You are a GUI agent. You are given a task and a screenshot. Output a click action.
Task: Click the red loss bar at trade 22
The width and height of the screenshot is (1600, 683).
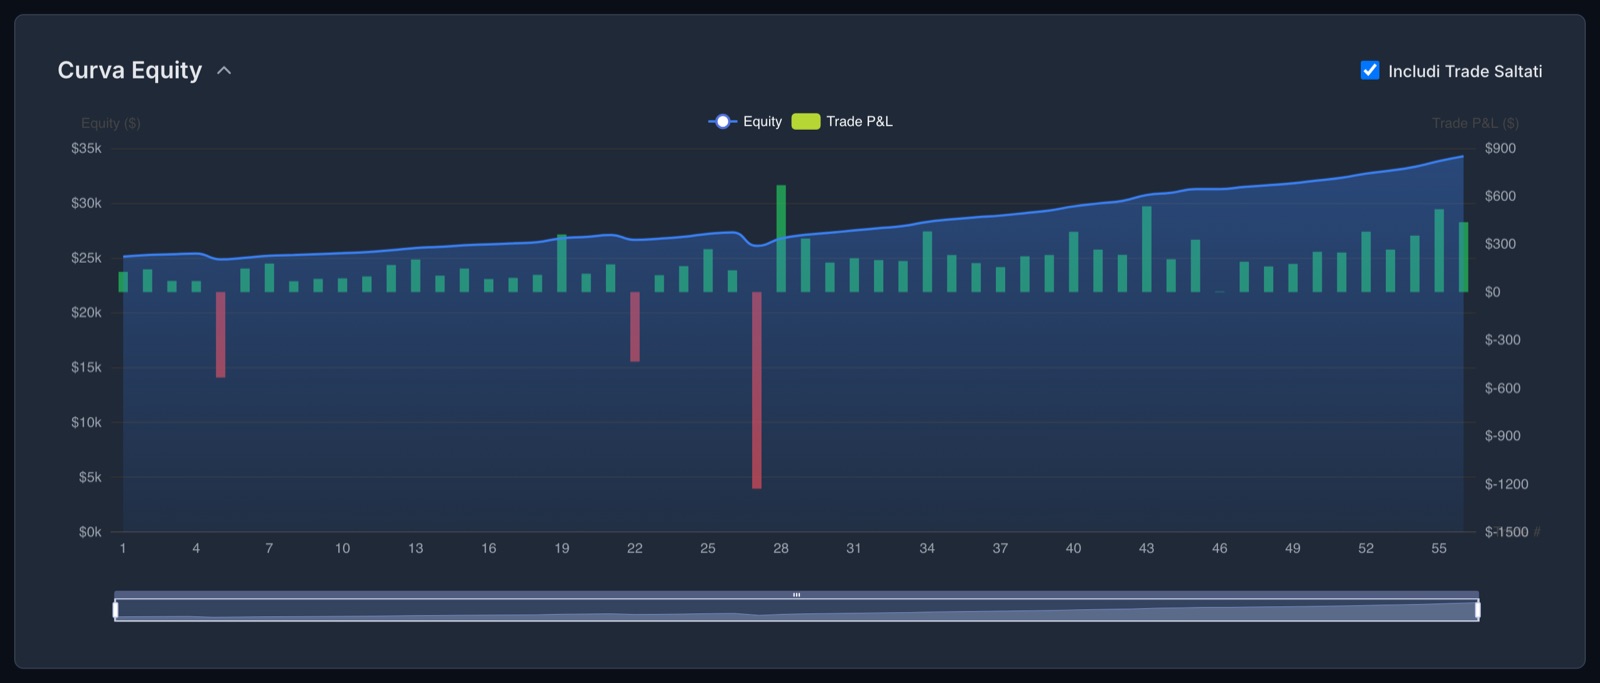[635, 326]
